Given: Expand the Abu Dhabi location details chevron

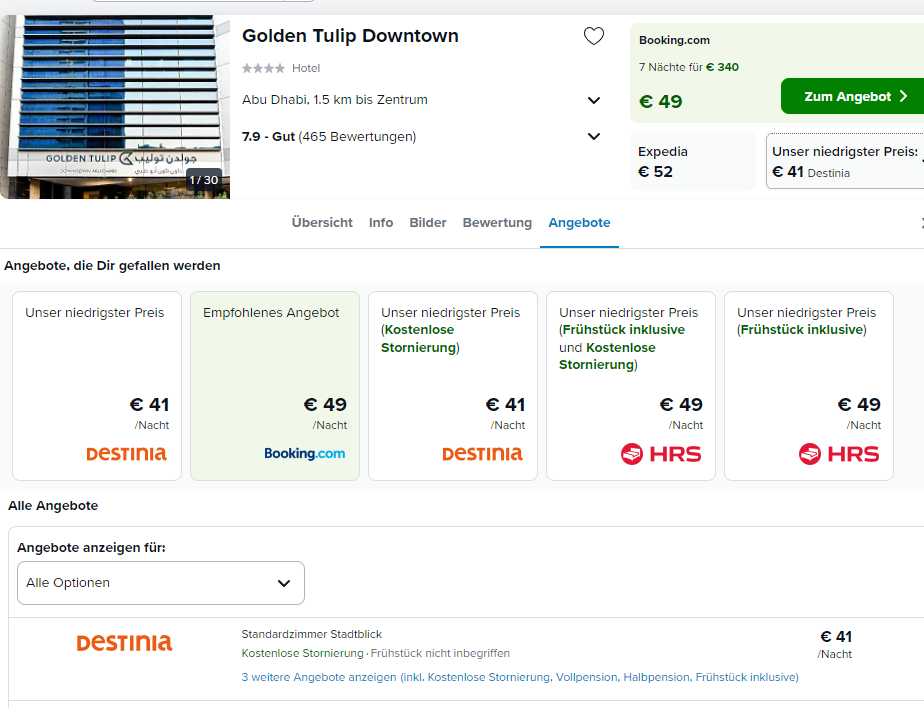Looking at the screenshot, I should point(594,100).
